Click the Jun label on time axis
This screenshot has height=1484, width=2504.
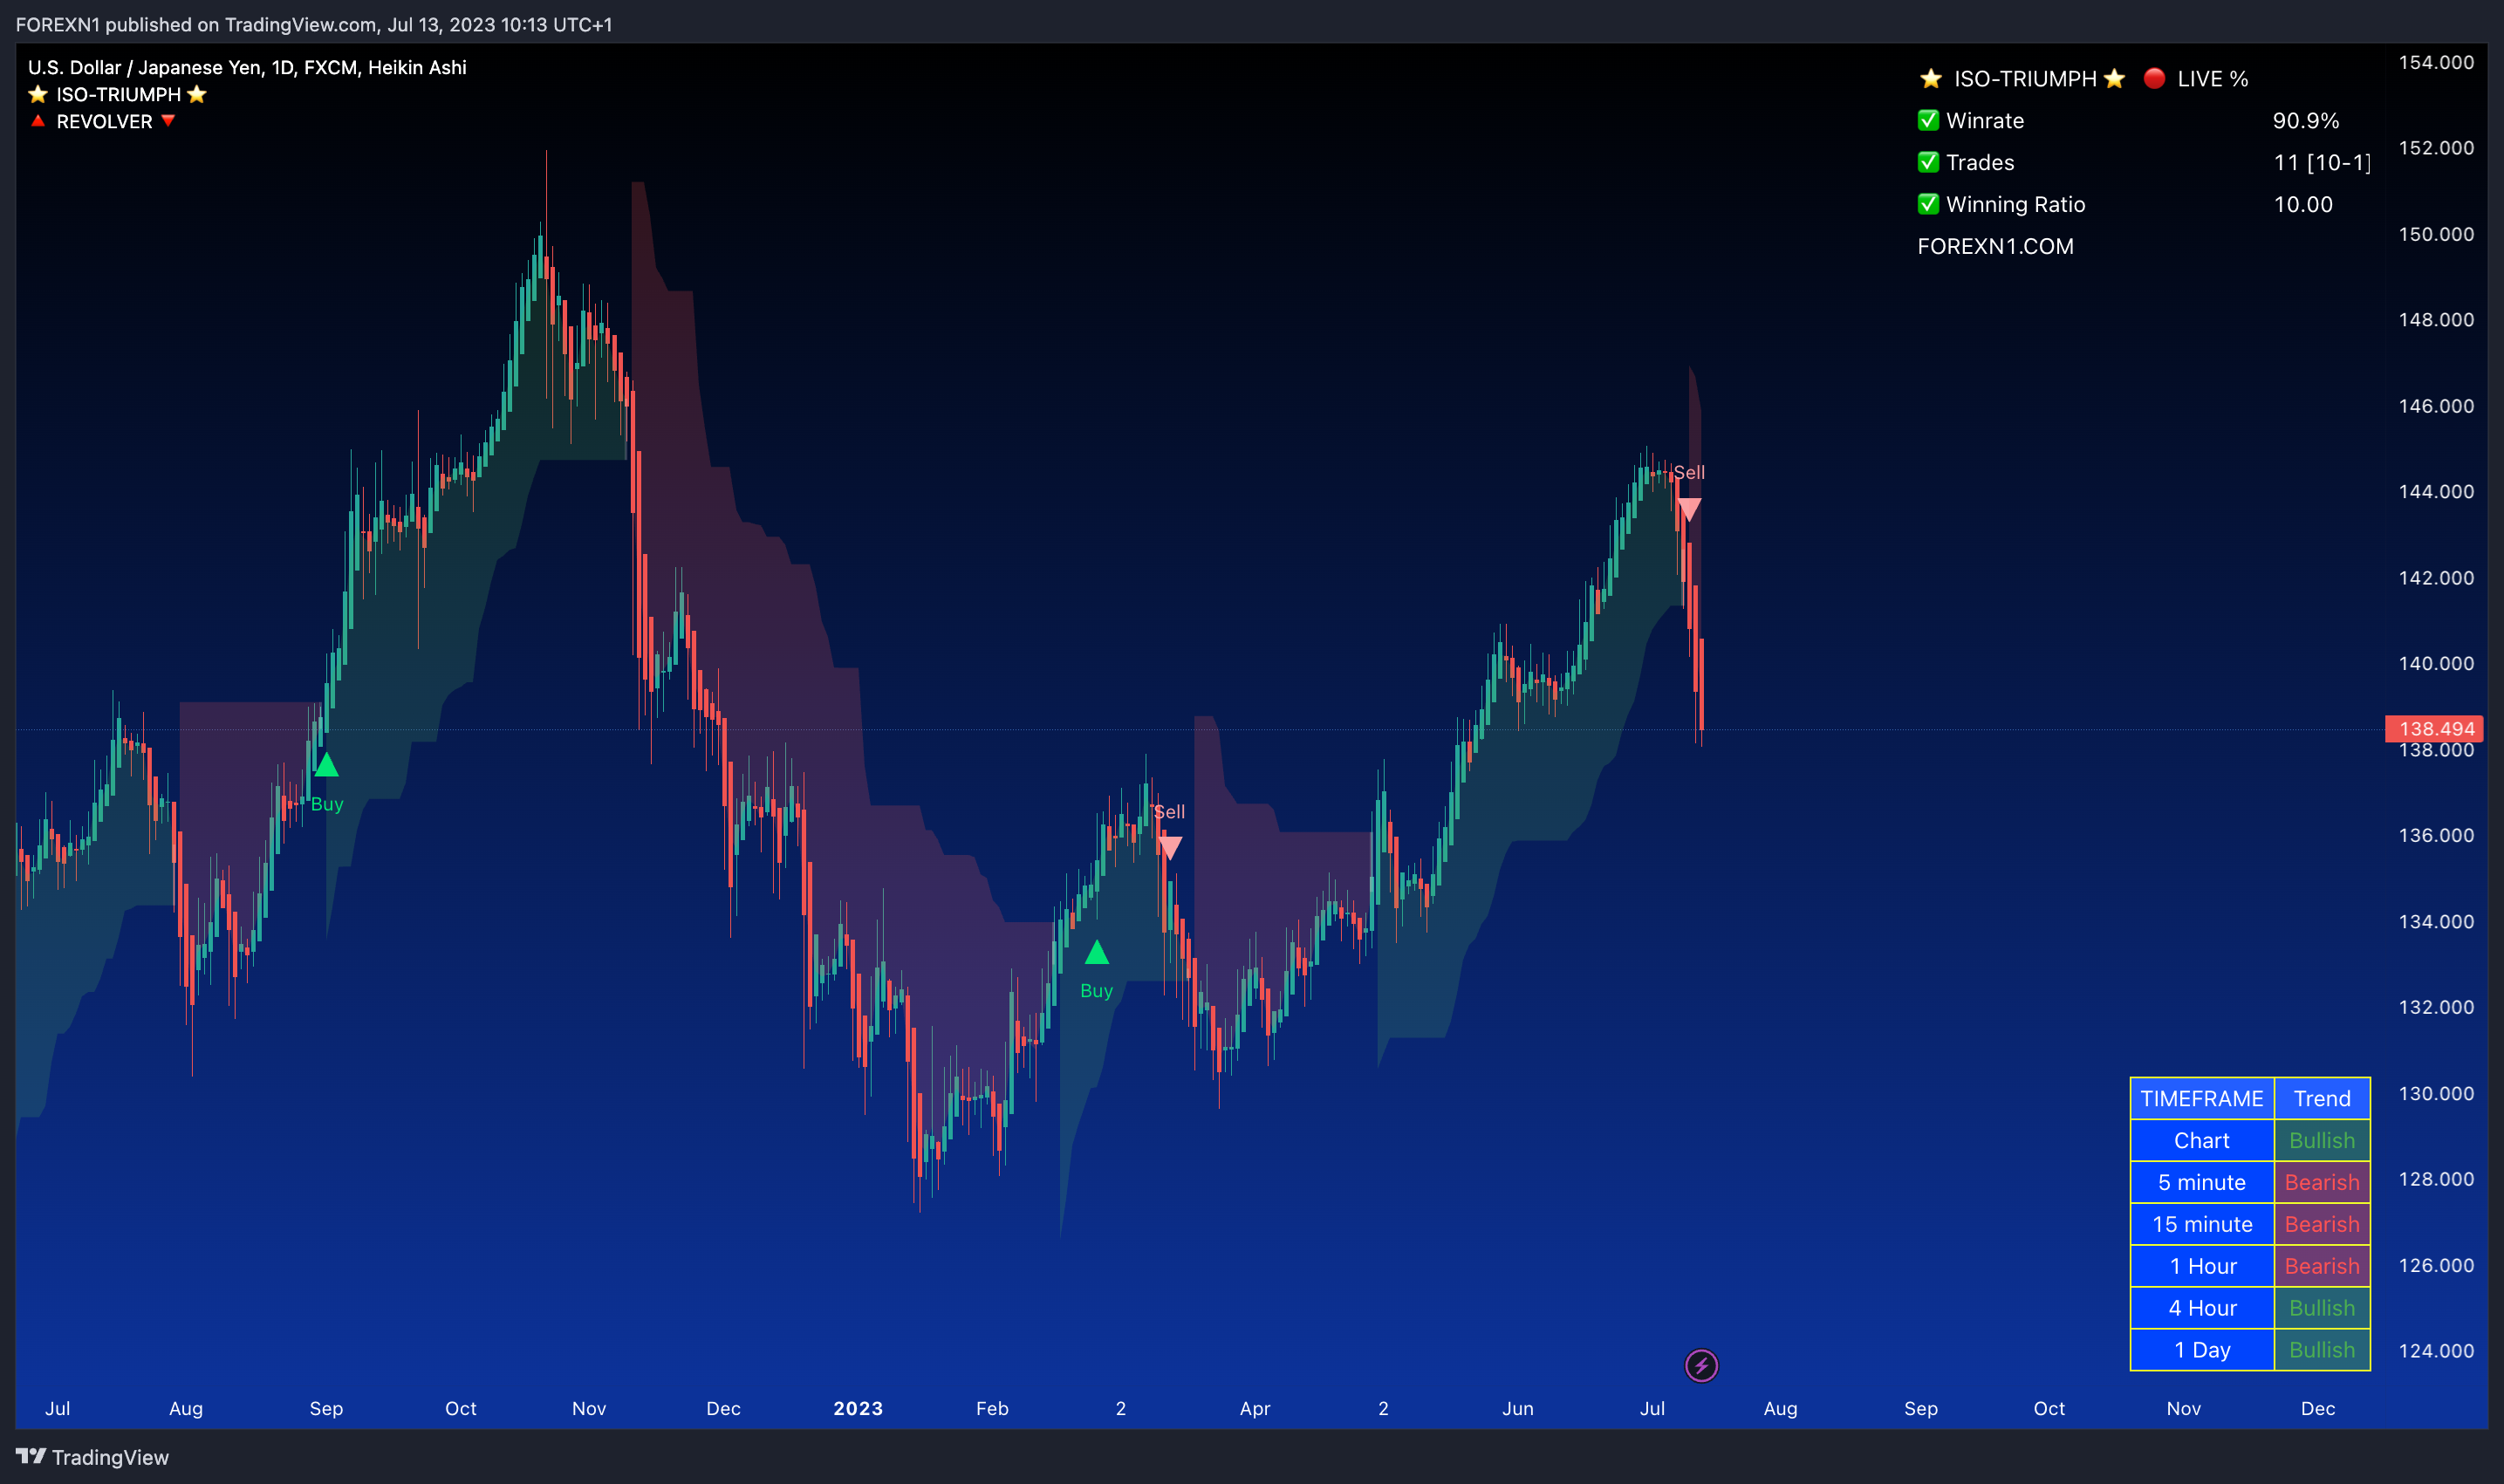(1517, 1408)
